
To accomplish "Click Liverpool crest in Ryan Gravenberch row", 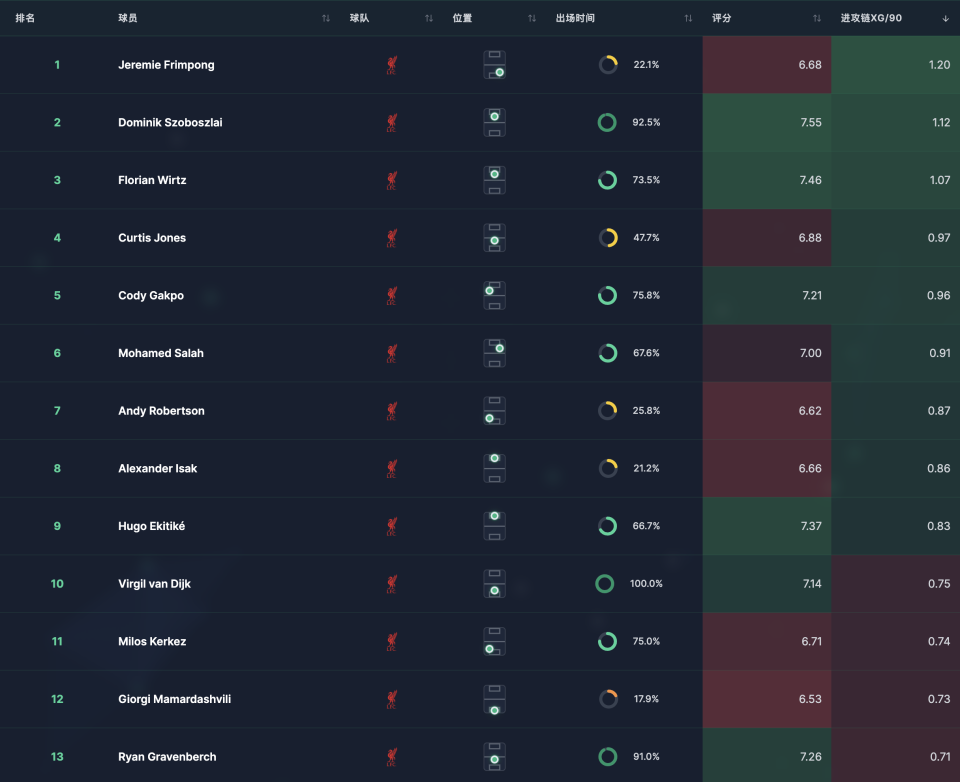I will click(391, 757).
